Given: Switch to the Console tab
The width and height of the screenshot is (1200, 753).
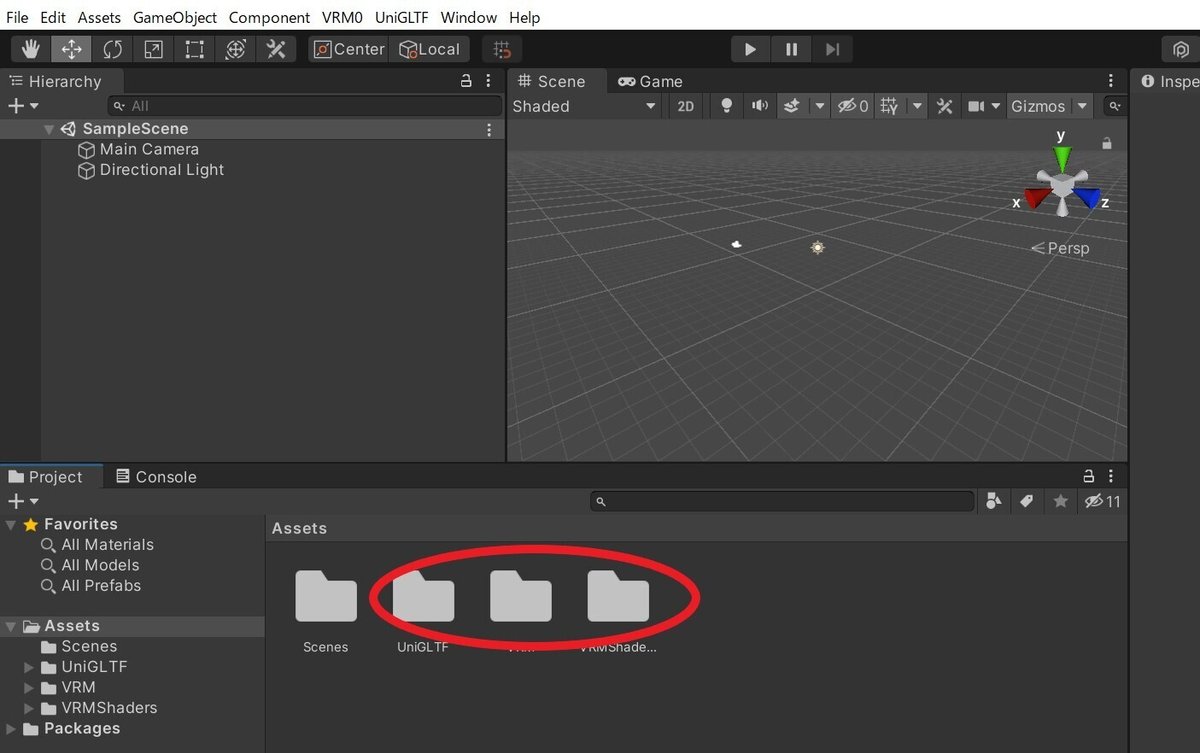Looking at the screenshot, I should click(x=156, y=476).
